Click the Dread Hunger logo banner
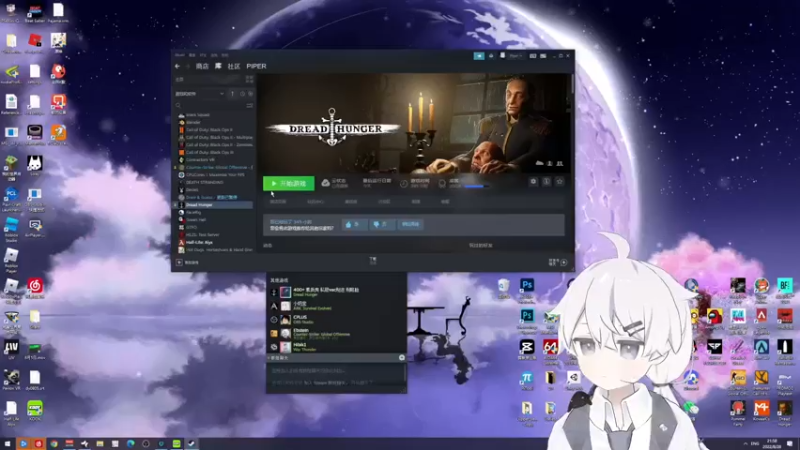Screen dimensions: 800x450 333,128
